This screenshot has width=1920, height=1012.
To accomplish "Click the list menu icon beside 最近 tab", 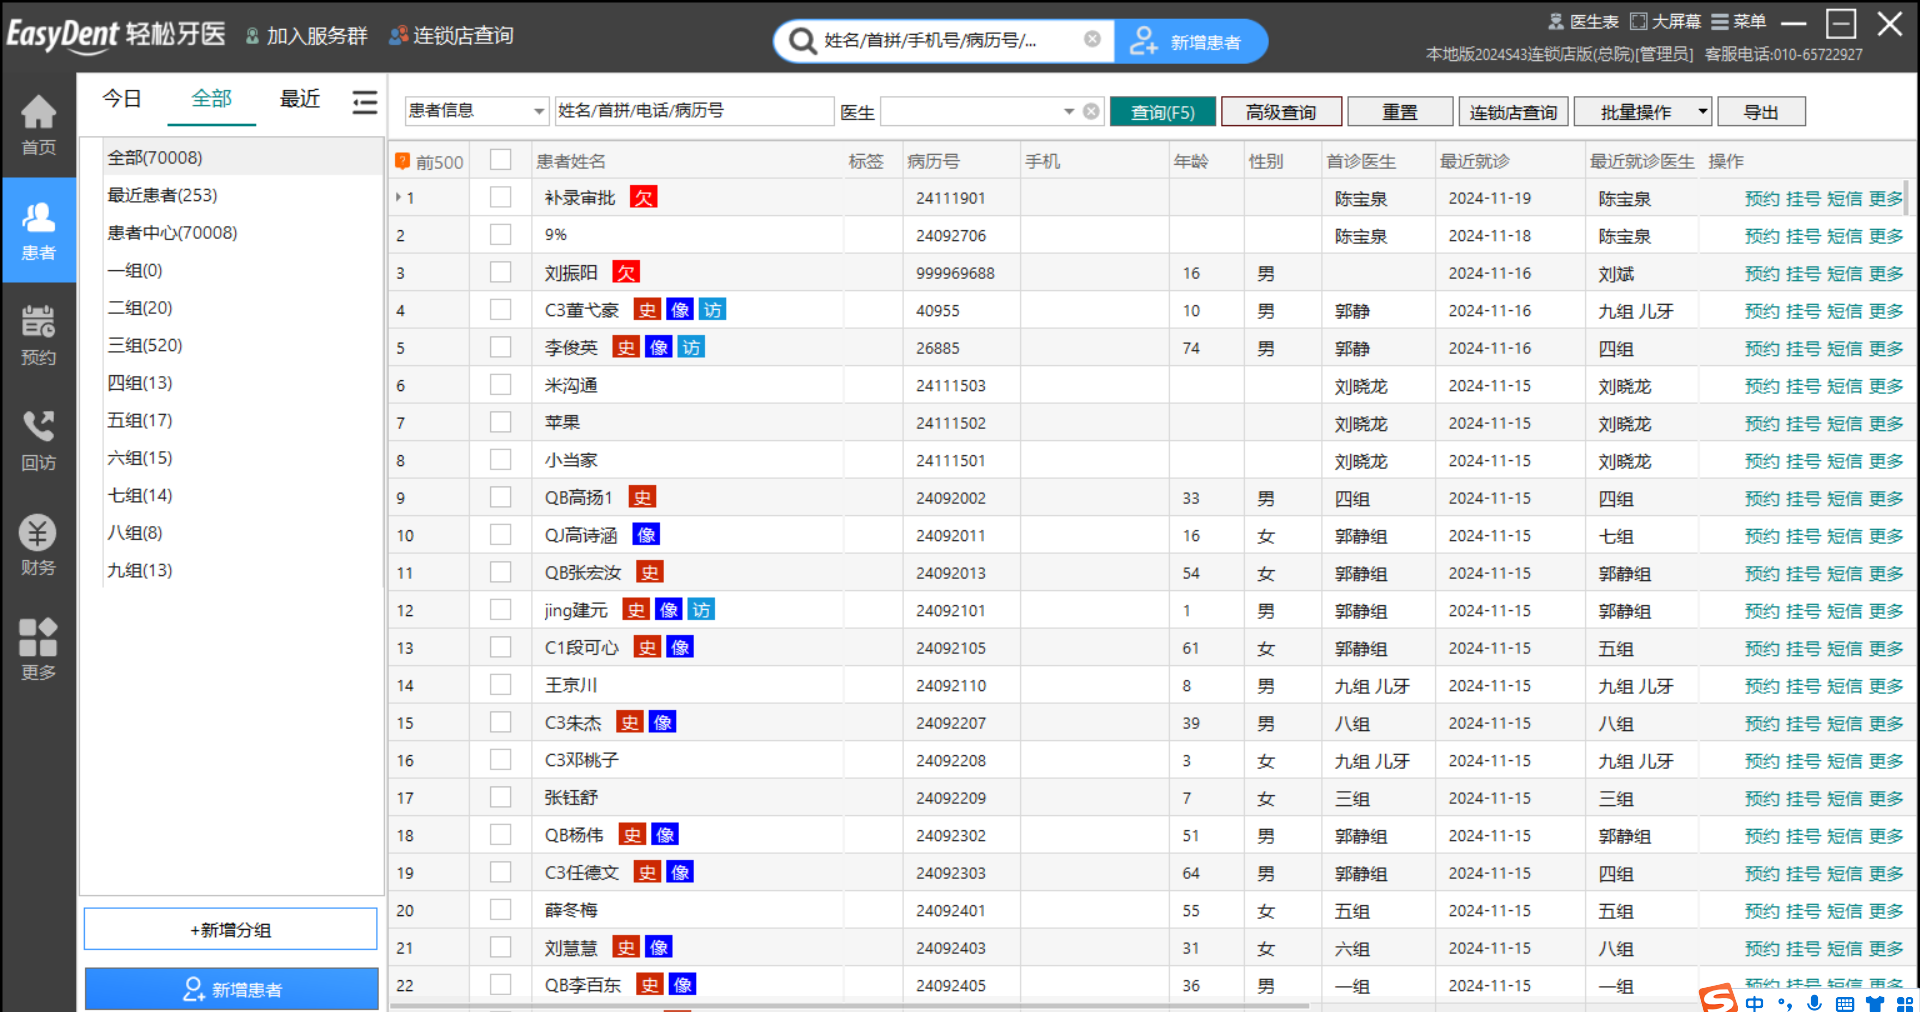I will pos(365,101).
